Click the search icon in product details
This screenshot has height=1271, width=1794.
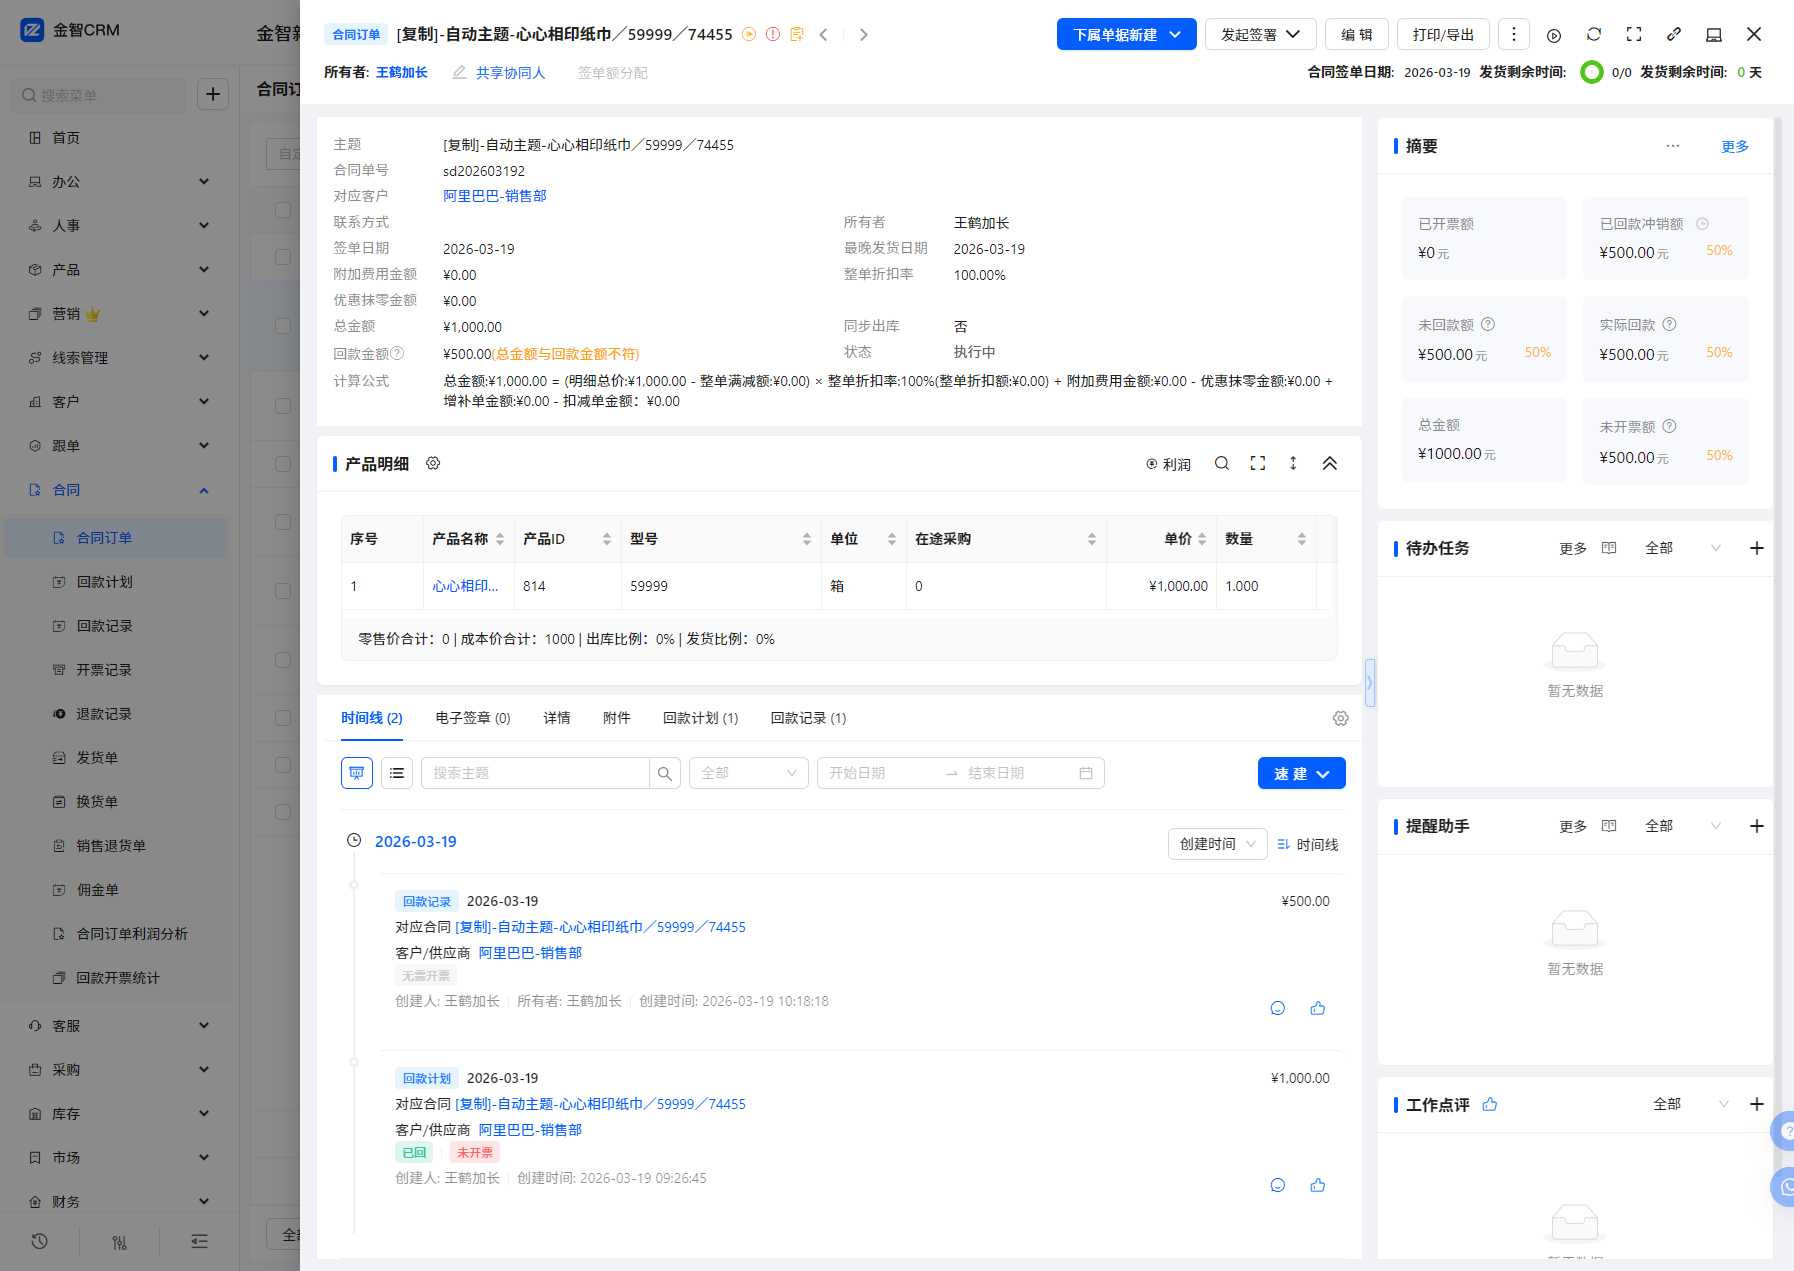tap(1222, 464)
